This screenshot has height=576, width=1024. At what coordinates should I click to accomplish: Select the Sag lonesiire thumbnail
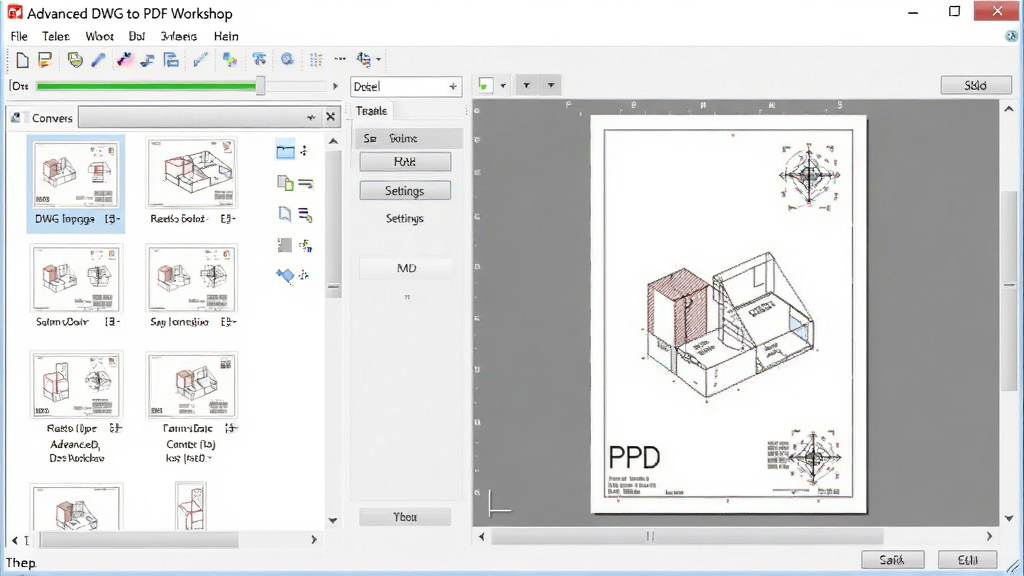[191, 279]
